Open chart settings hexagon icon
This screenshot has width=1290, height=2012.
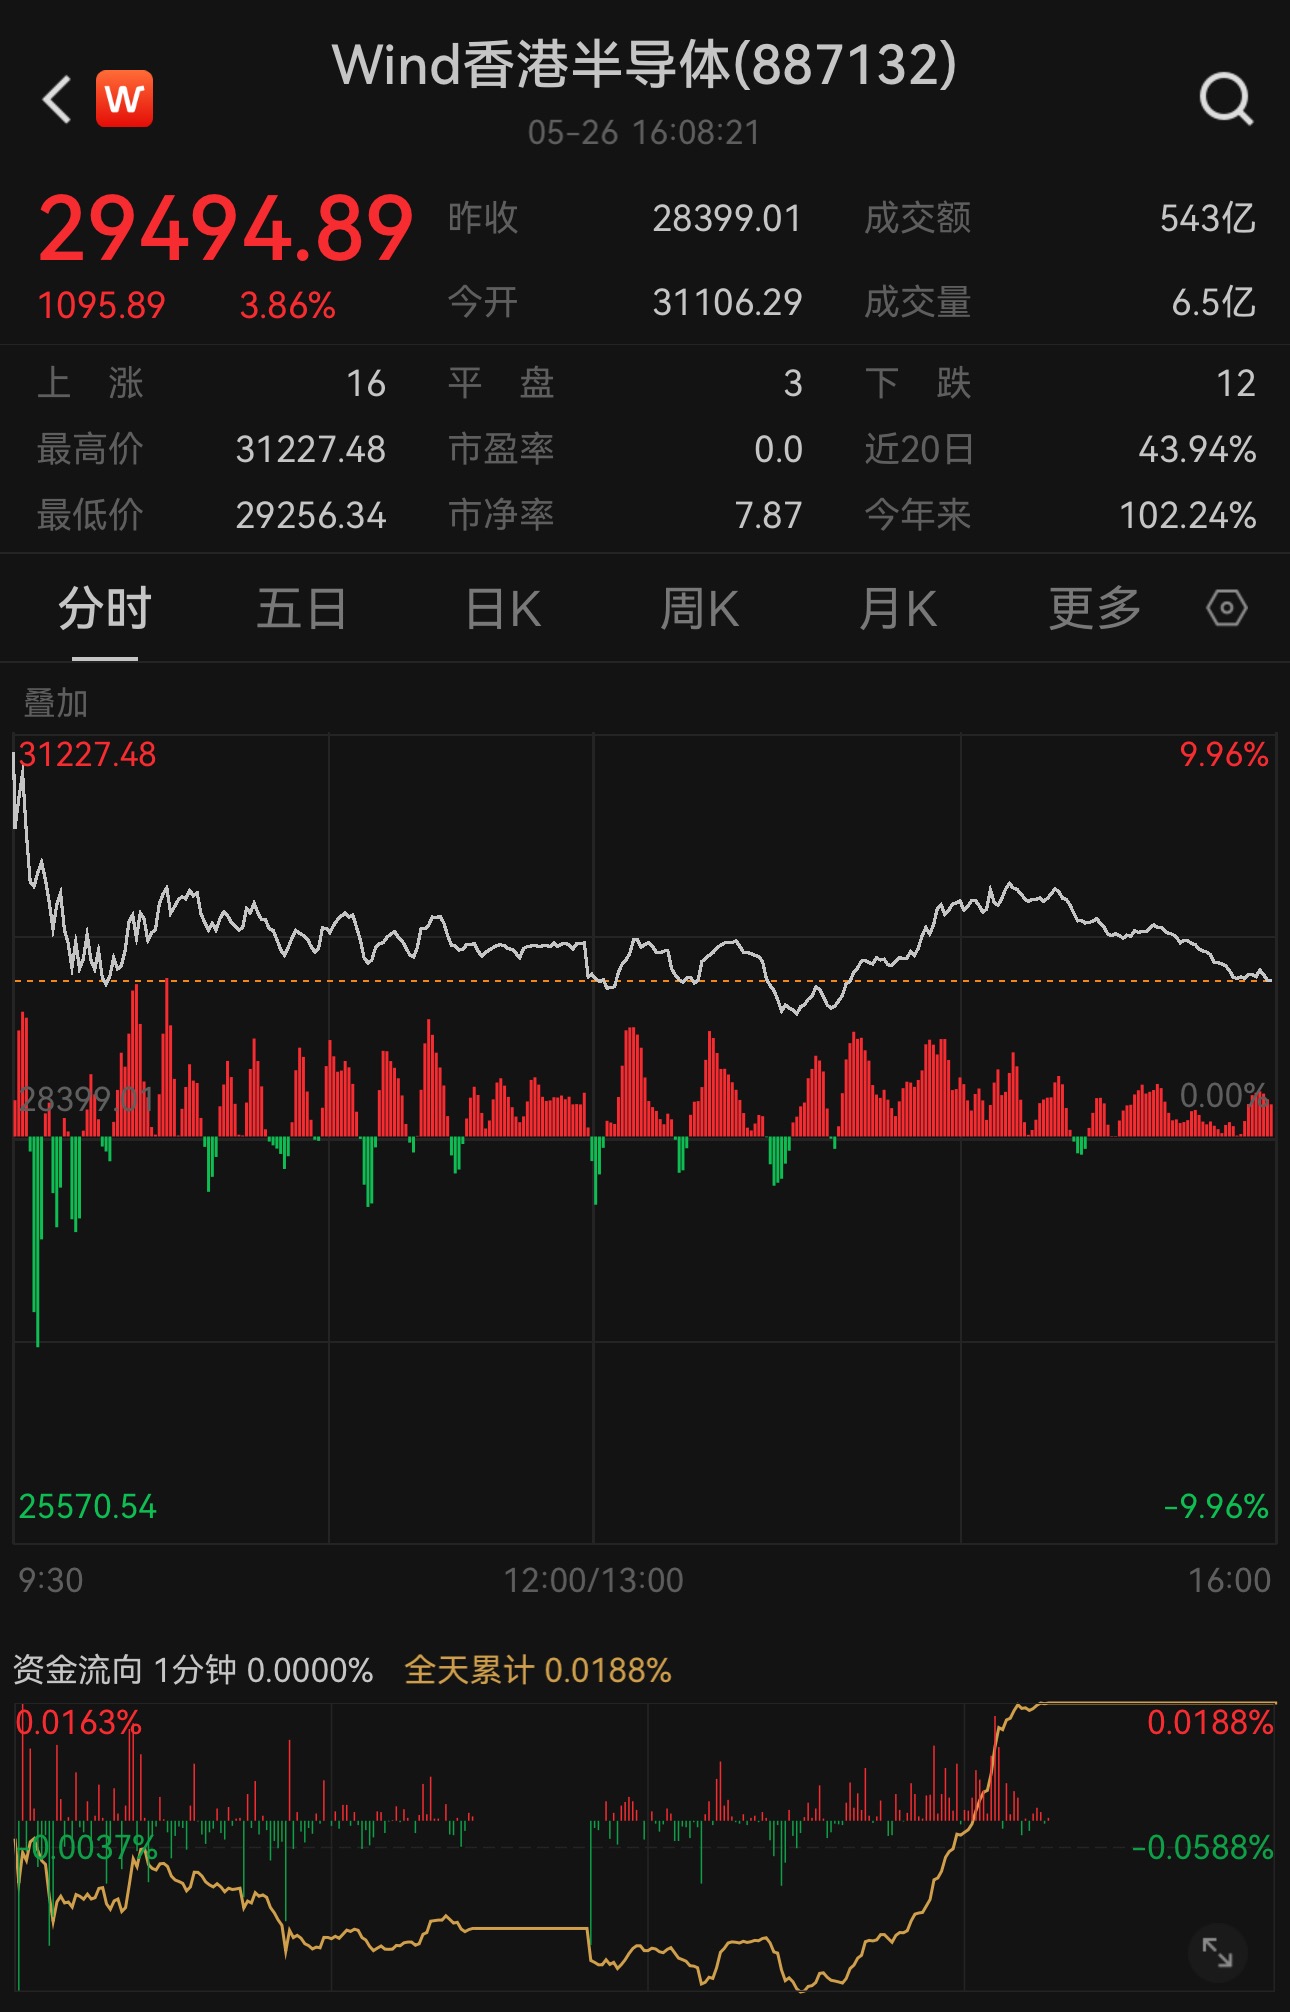point(1227,608)
